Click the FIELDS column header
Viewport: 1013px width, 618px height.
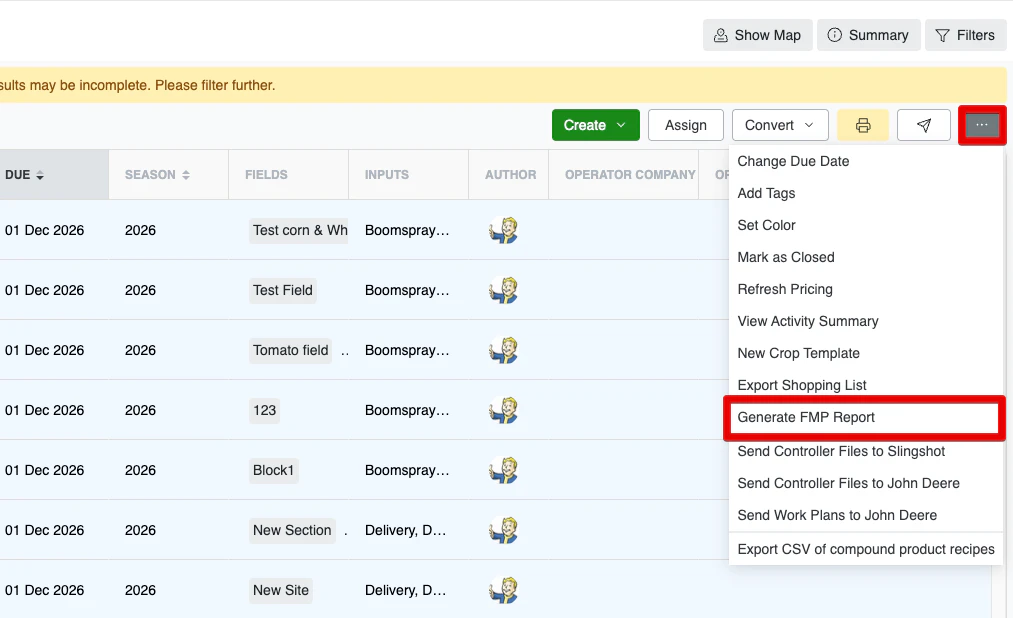(x=288, y=175)
